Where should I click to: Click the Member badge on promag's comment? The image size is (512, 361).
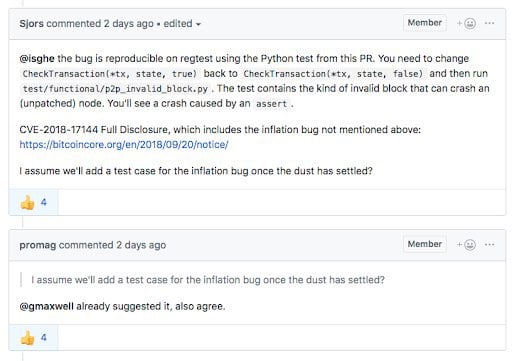pyautogui.click(x=425, y=244)
